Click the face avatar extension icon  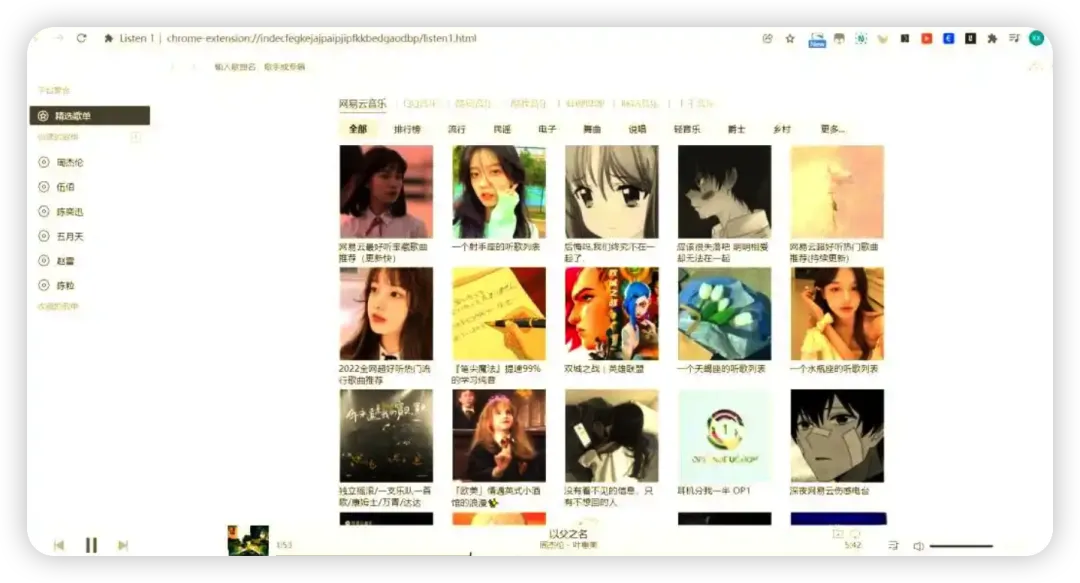[839, 39]
